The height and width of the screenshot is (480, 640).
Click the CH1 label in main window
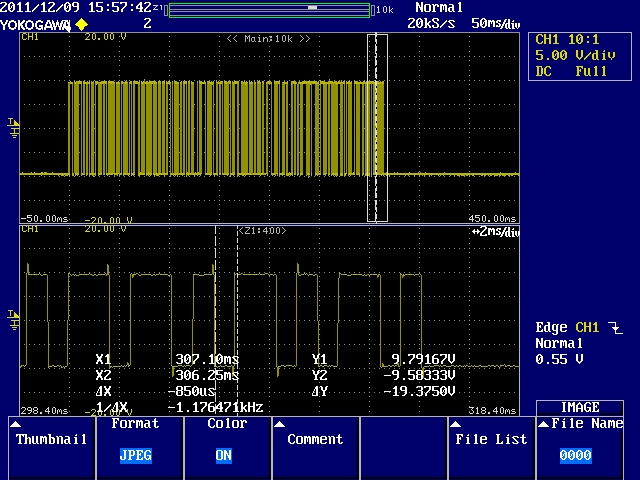pyautogui.click(x=30, y=37)
